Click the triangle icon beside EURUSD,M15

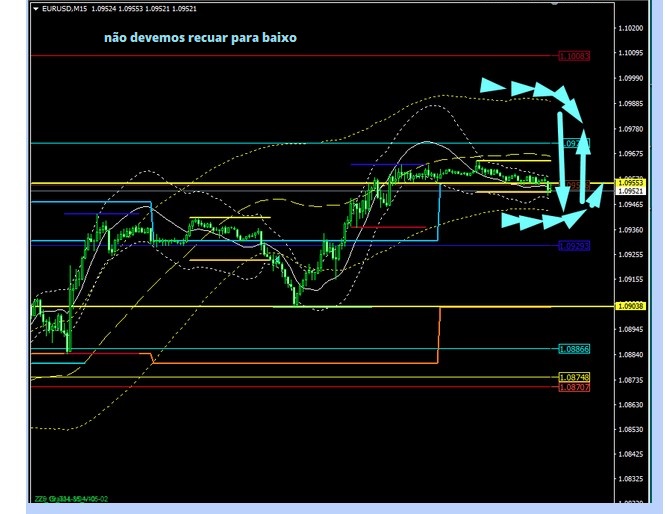pos(36,9)
